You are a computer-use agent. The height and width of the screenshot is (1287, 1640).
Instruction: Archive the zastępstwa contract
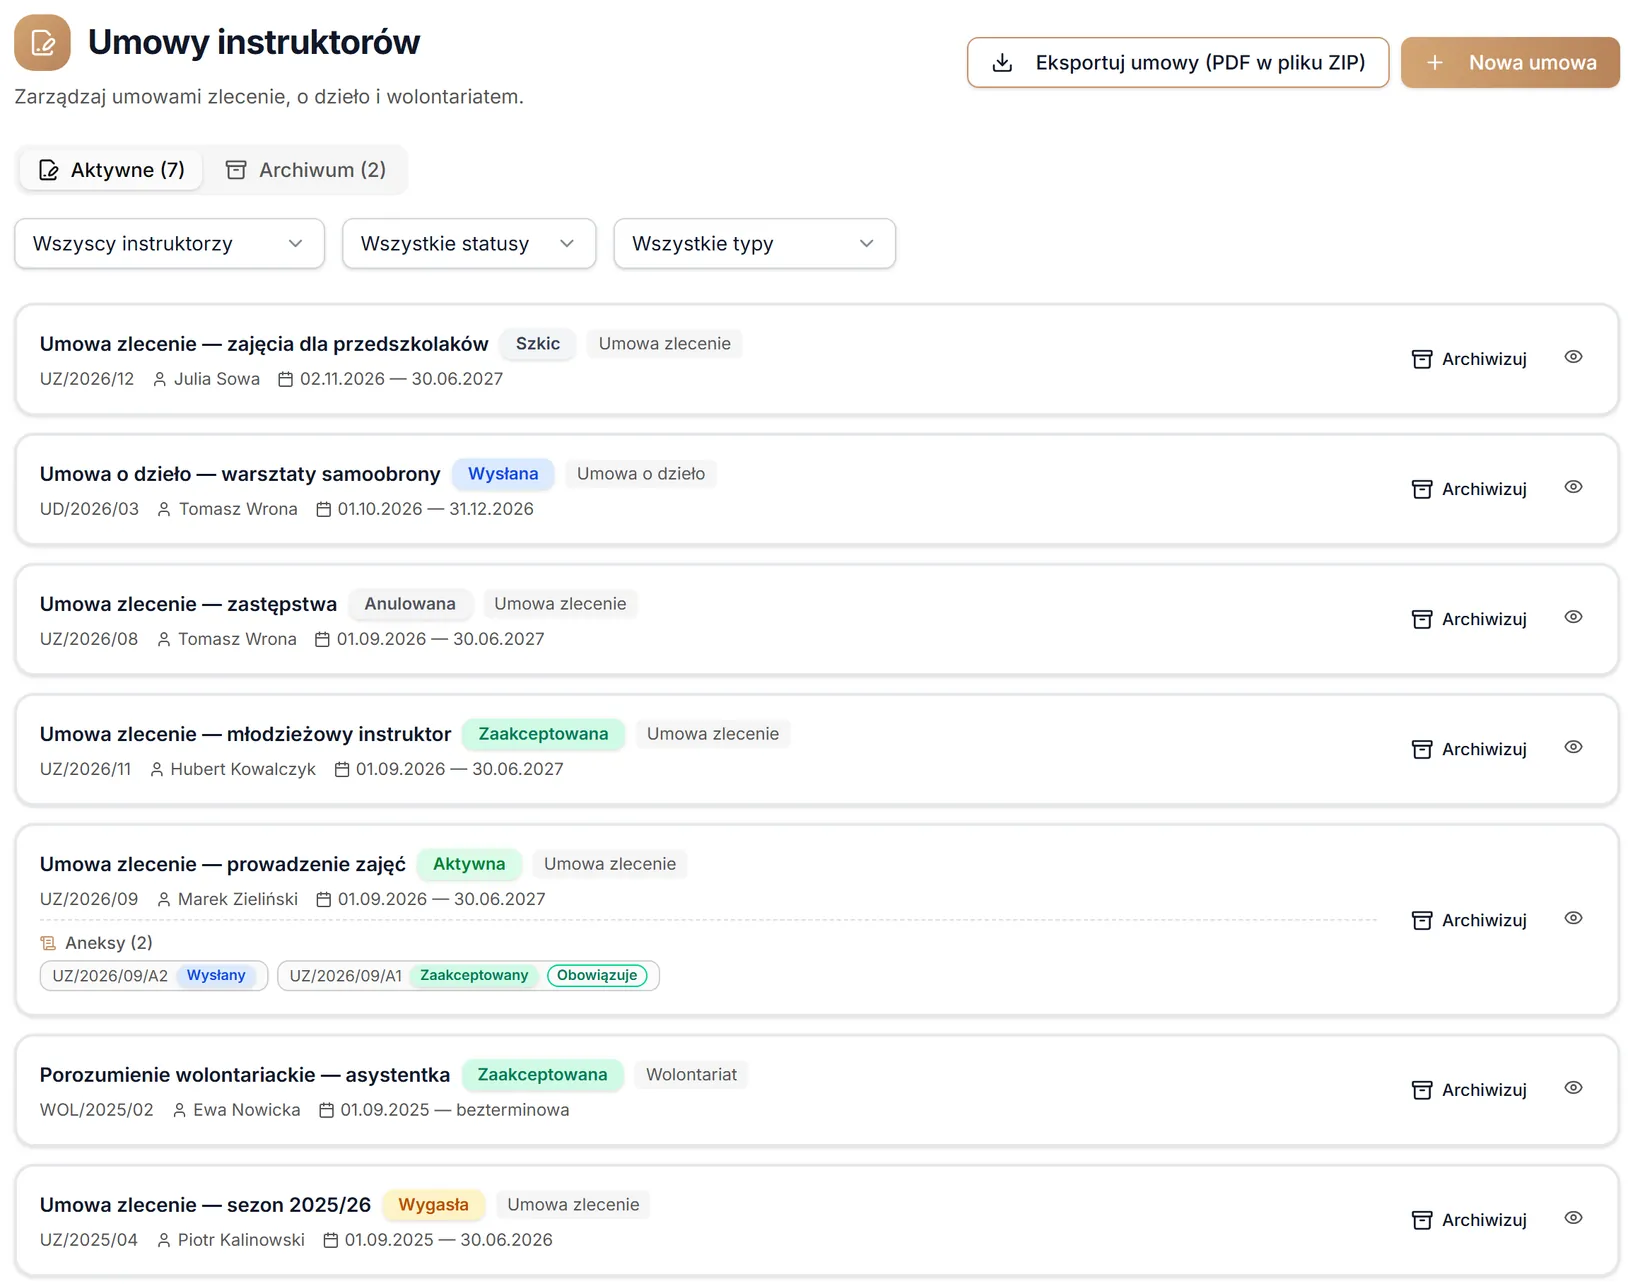point(1469,619)
